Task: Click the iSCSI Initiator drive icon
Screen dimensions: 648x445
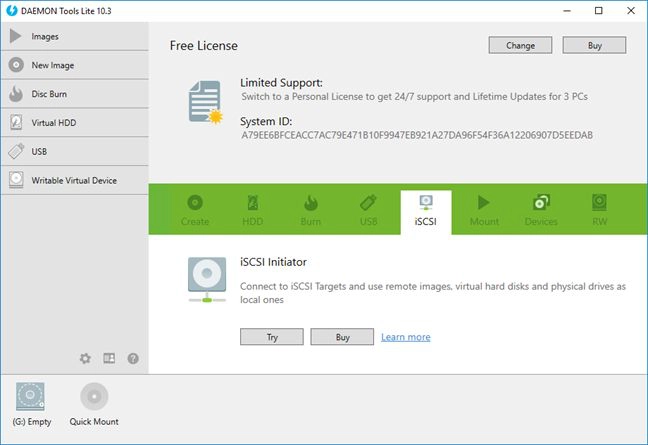Action: (207, 280)
